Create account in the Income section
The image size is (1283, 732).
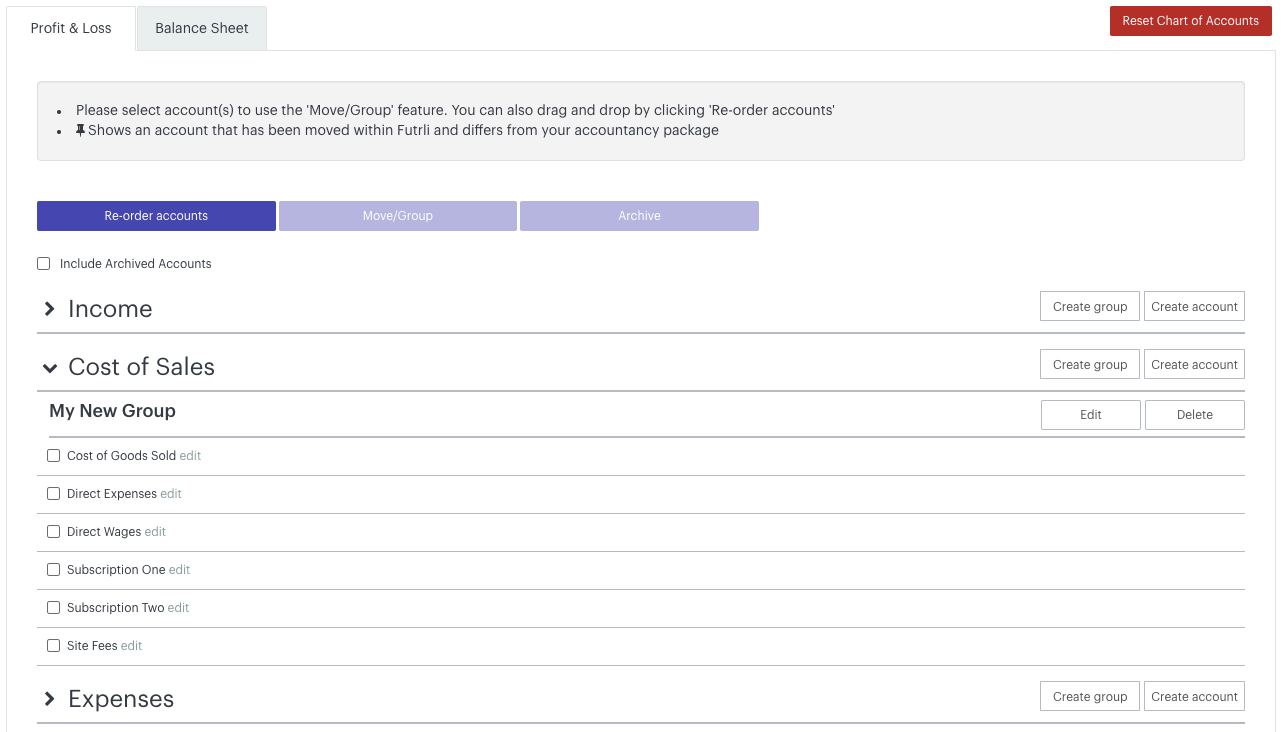pos(1194,307)
